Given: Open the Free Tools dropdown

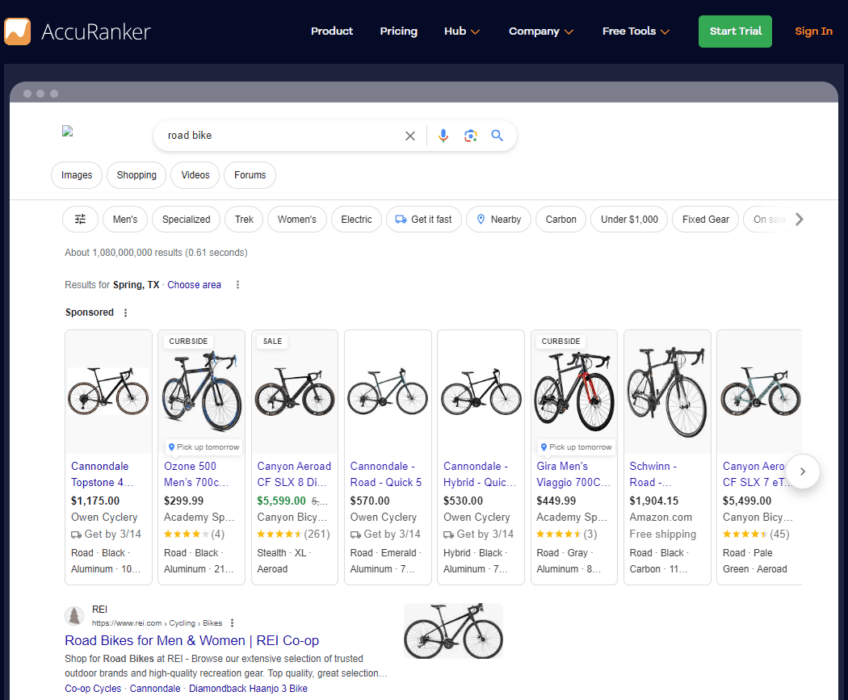Looking at the screenshot, I should tap(635, 31).
